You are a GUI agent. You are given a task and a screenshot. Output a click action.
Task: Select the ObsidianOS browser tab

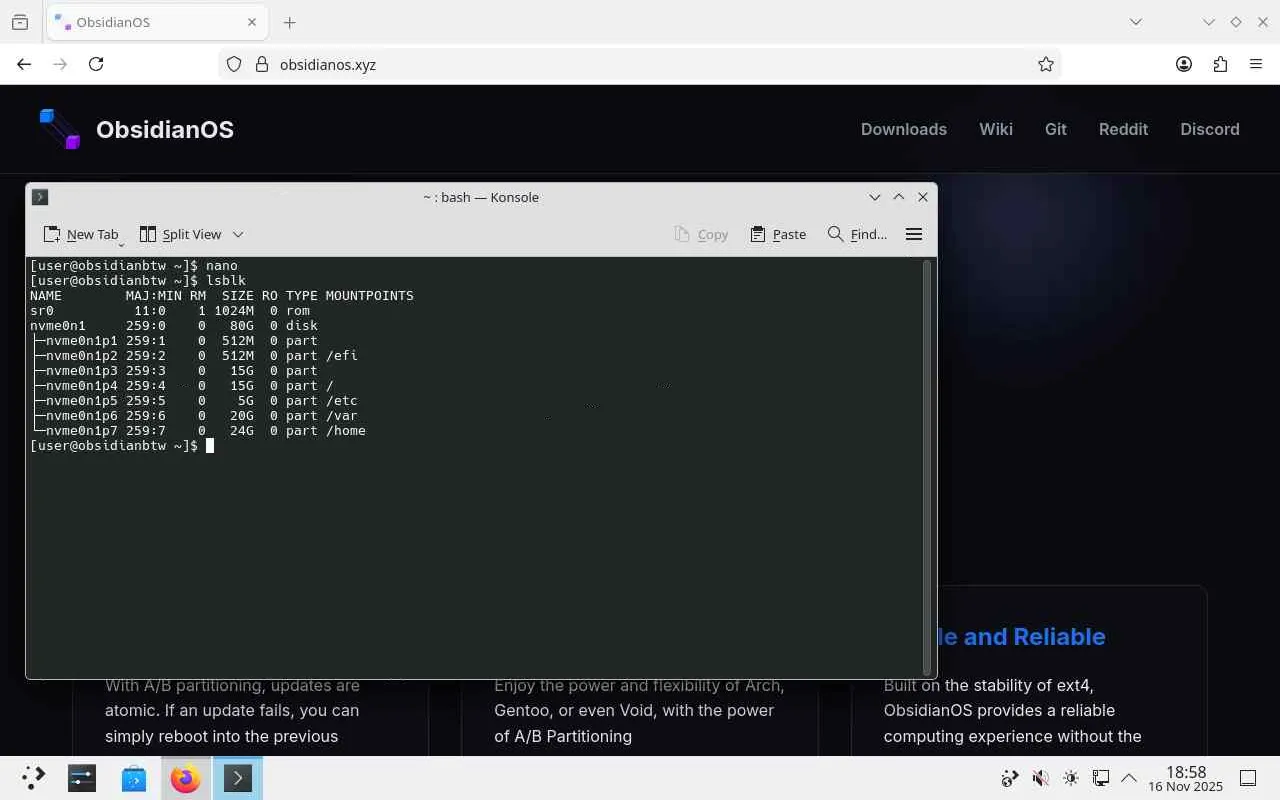pyautogui.click(x=156, y=22)
